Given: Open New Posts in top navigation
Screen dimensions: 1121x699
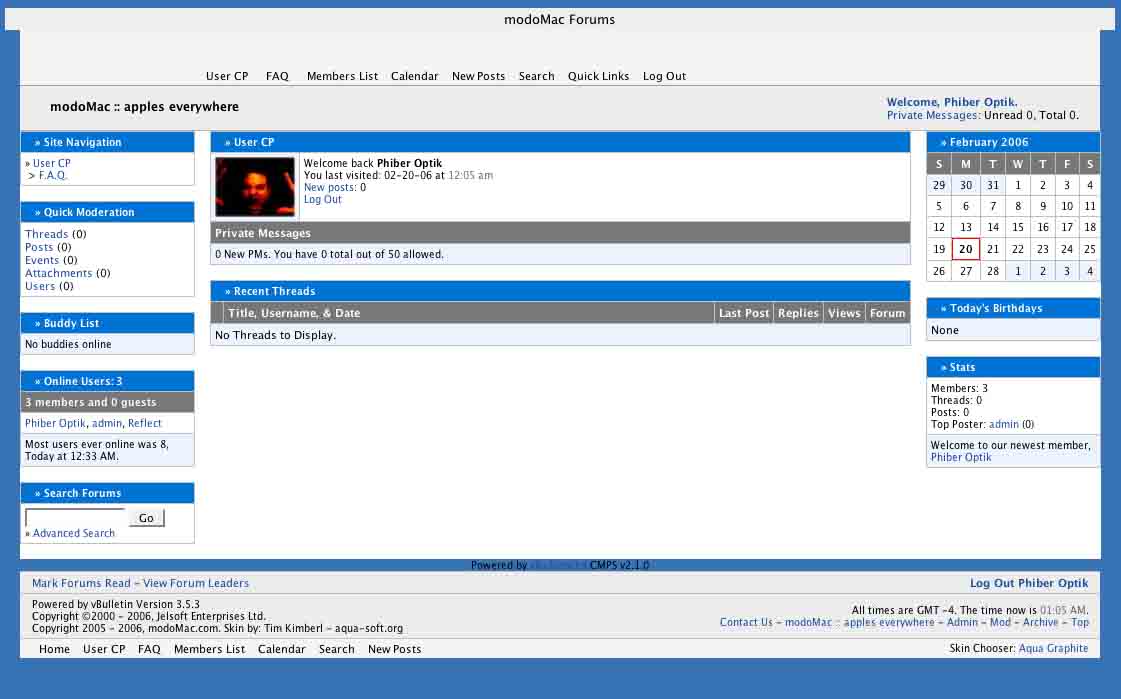Looking at the screenshot, I should click(x=478, y=76).
